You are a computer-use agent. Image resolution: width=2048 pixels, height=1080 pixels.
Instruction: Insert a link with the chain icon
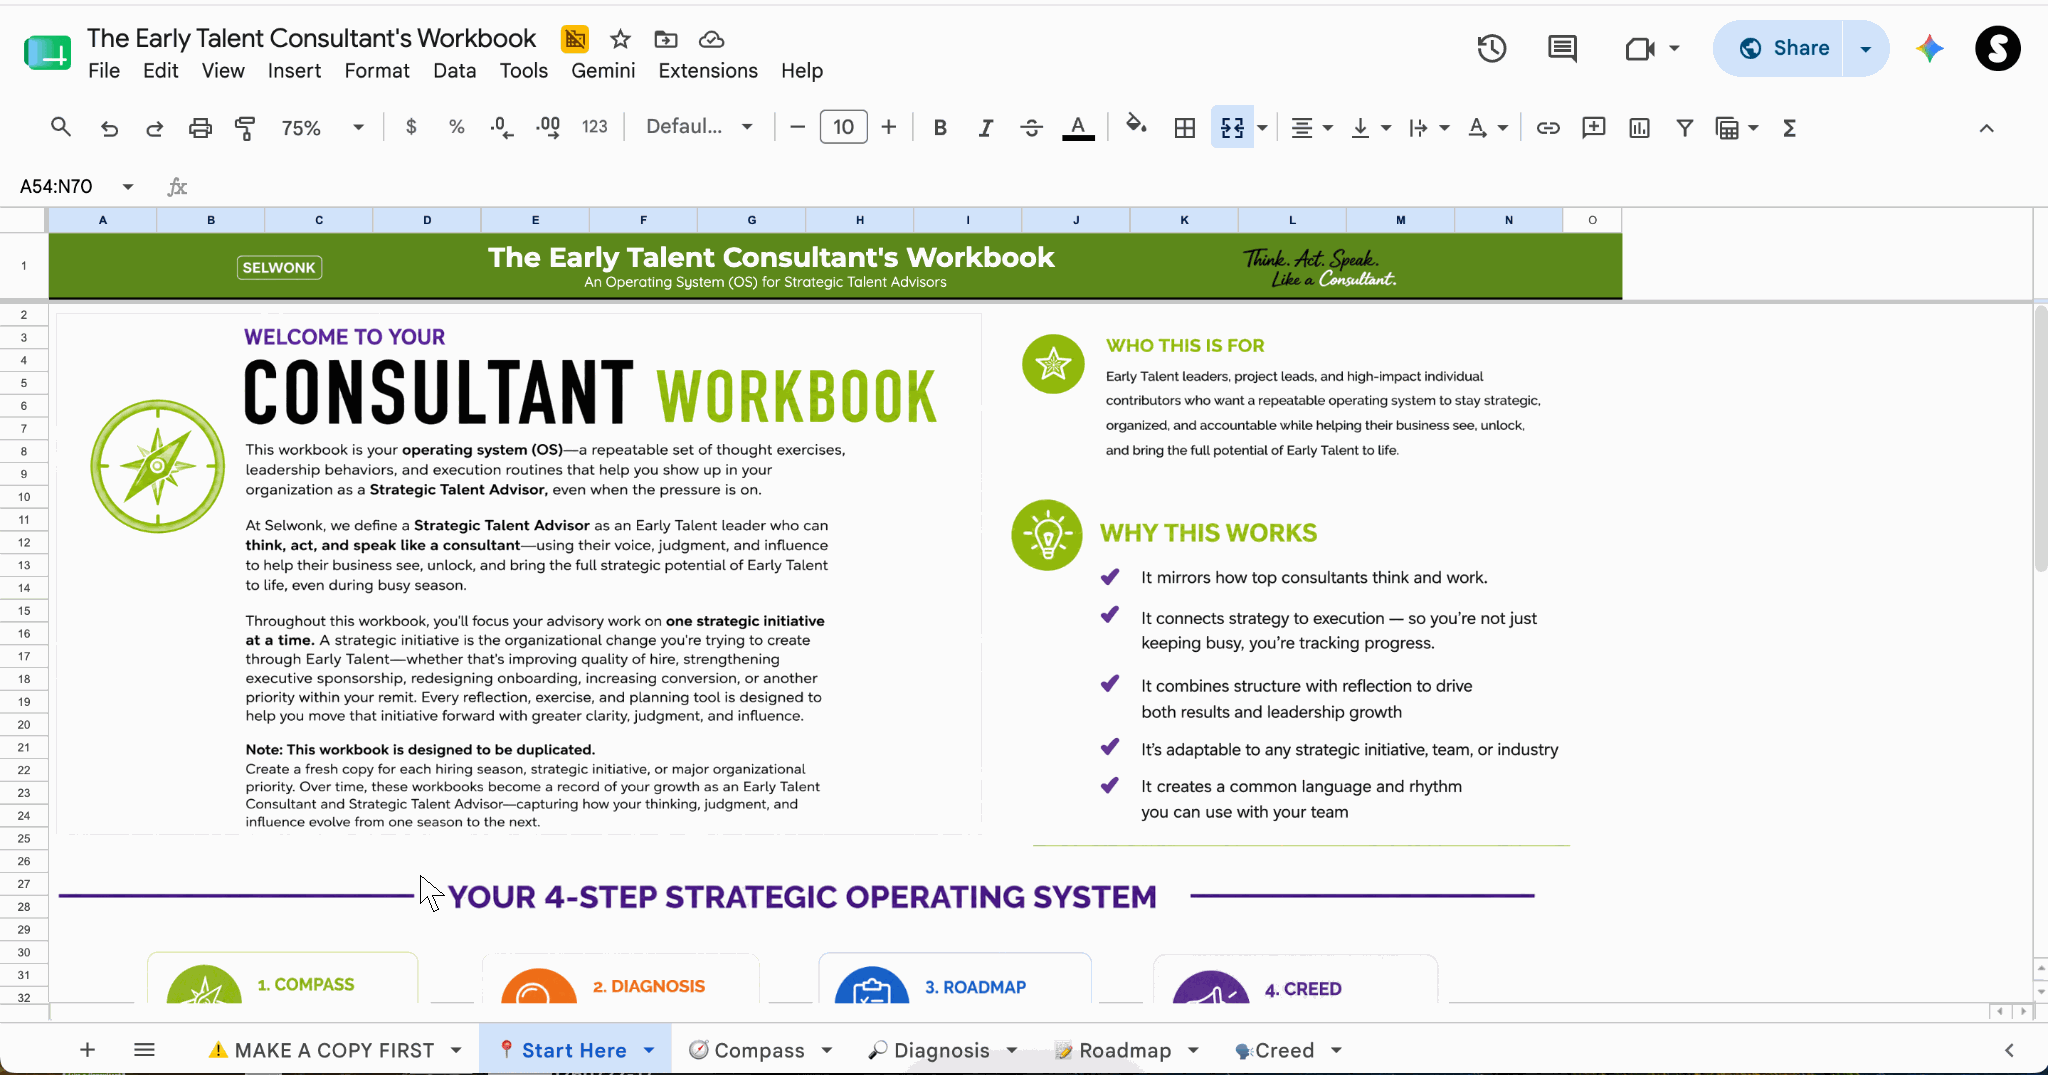(x=1548, y=128)
